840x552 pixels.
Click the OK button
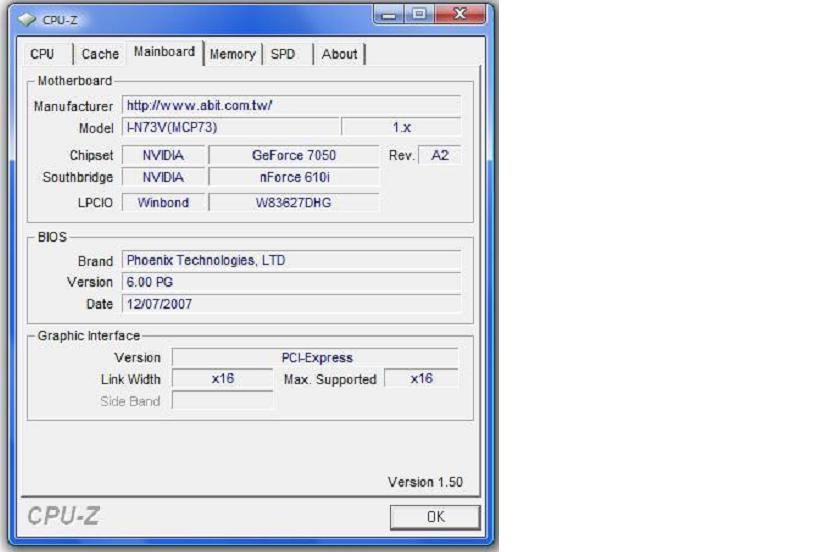[x=435, y=517]
